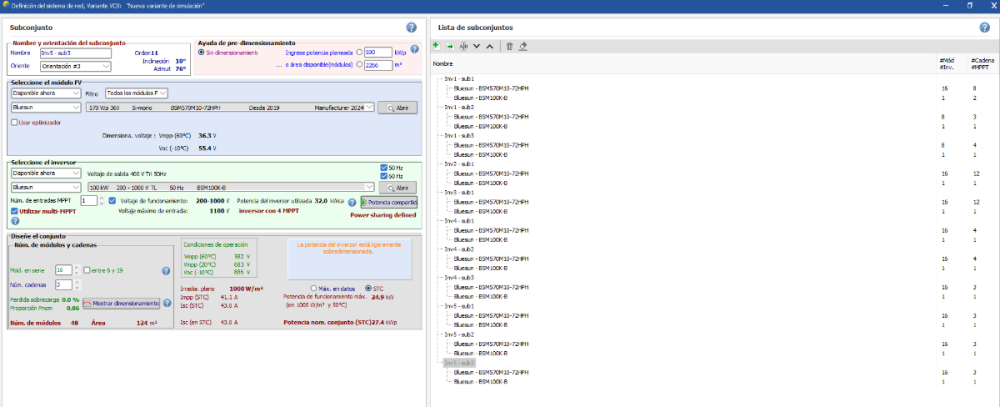
Task: Open the Oriente orientation dropdown
Action: click(x=74, y=67)
